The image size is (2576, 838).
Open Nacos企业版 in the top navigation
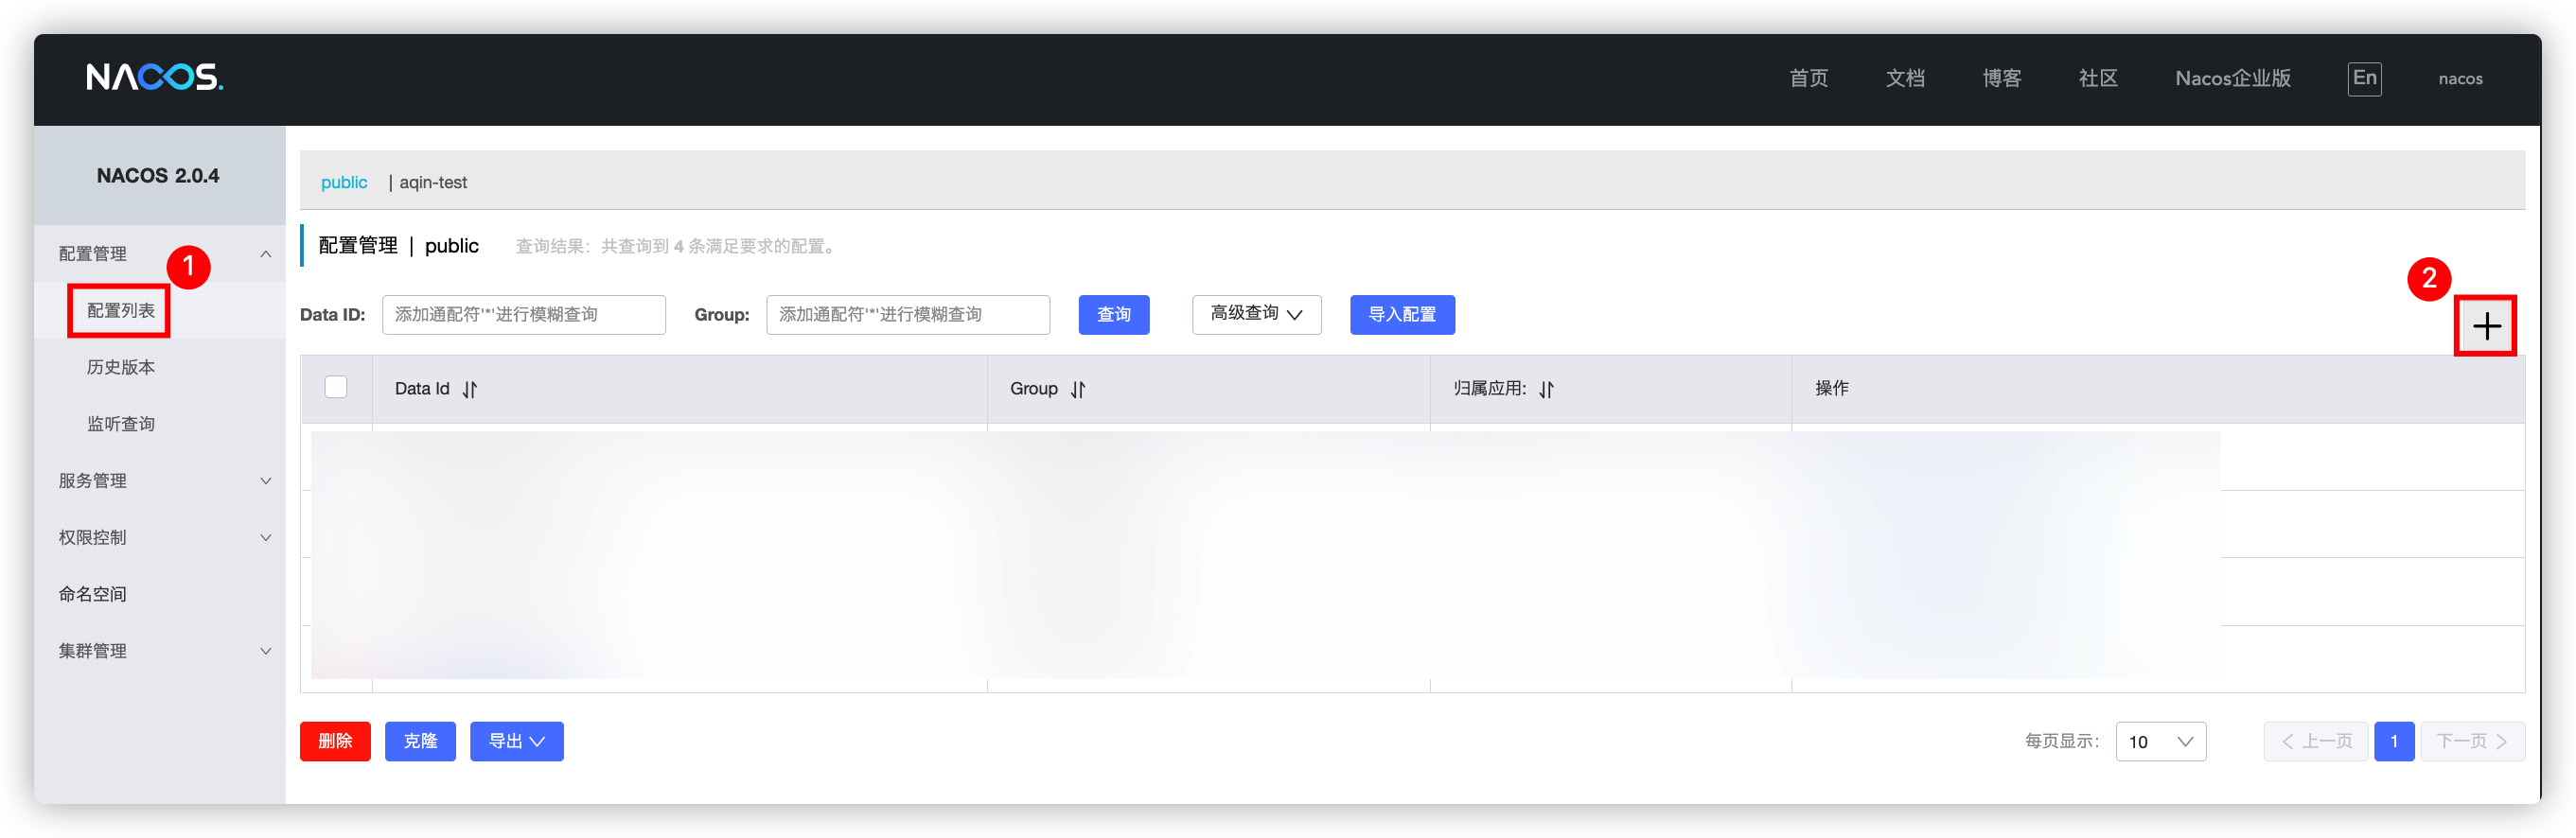pyautogui.click(x=2233, y=78)
